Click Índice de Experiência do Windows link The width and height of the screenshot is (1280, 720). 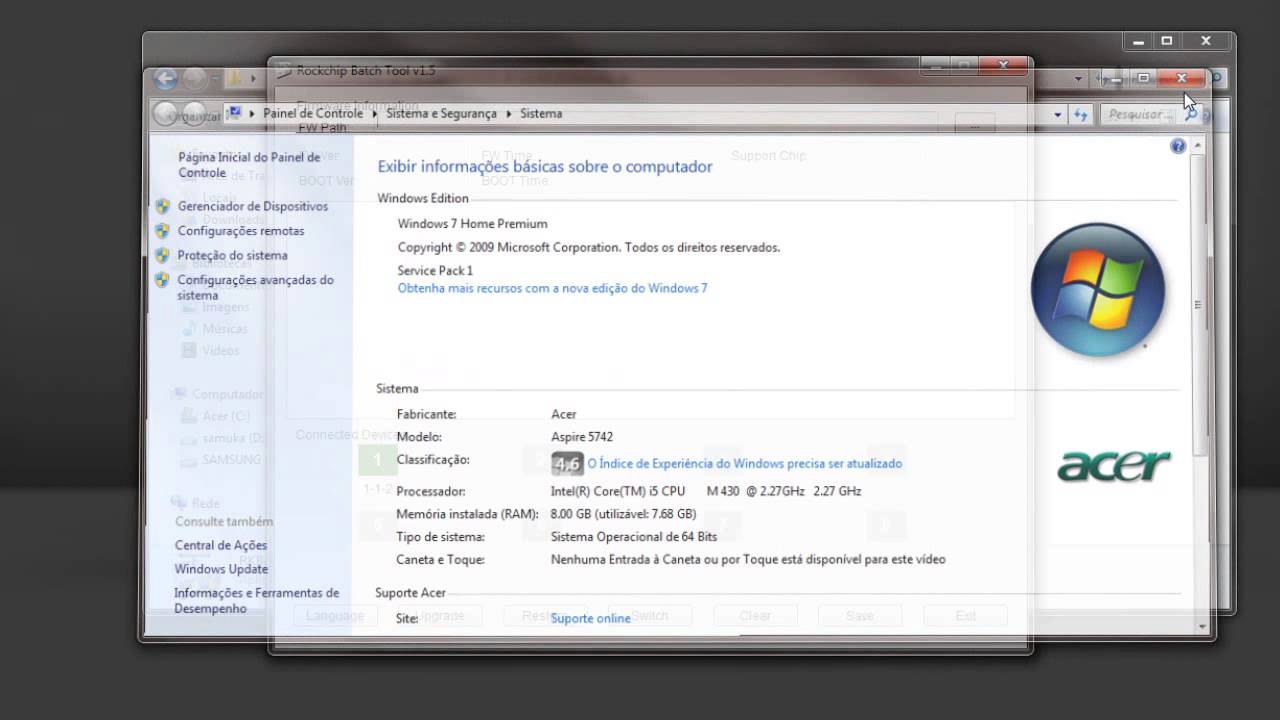click(745, 464)
